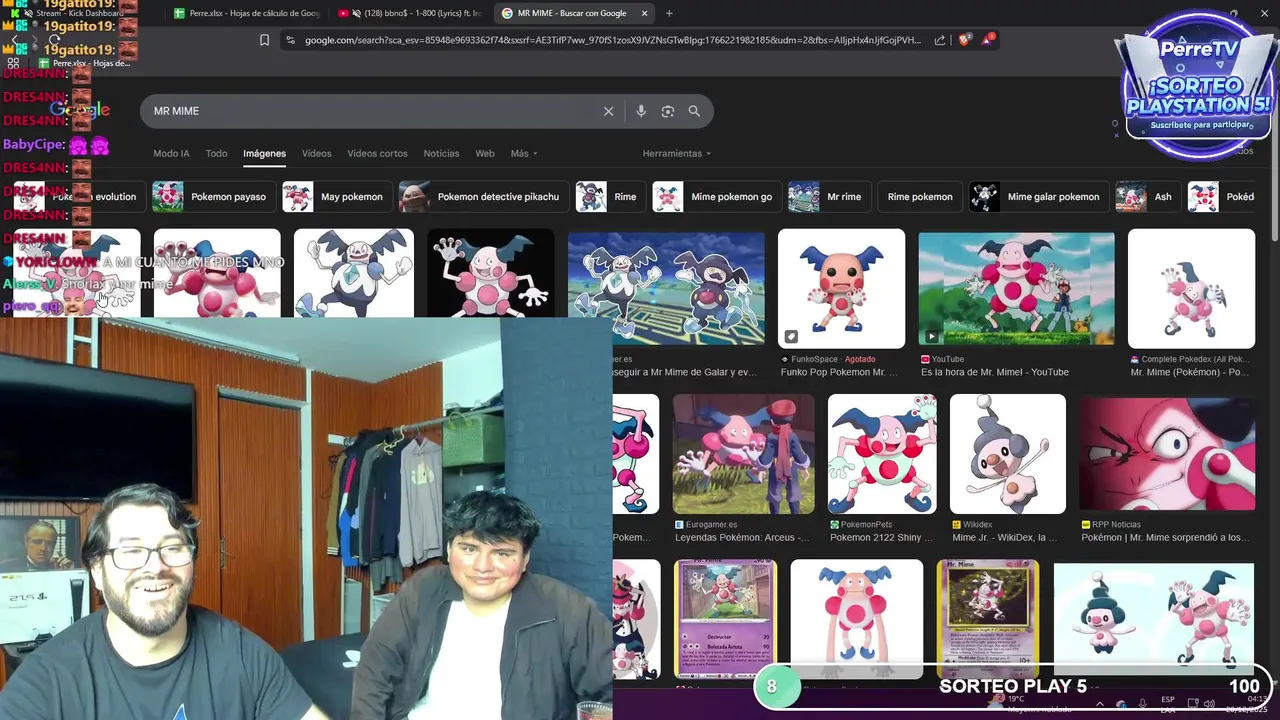Switch to Perre.xlsx Google Sheets tab
The image size is (1280, 720).
[246, 13]
